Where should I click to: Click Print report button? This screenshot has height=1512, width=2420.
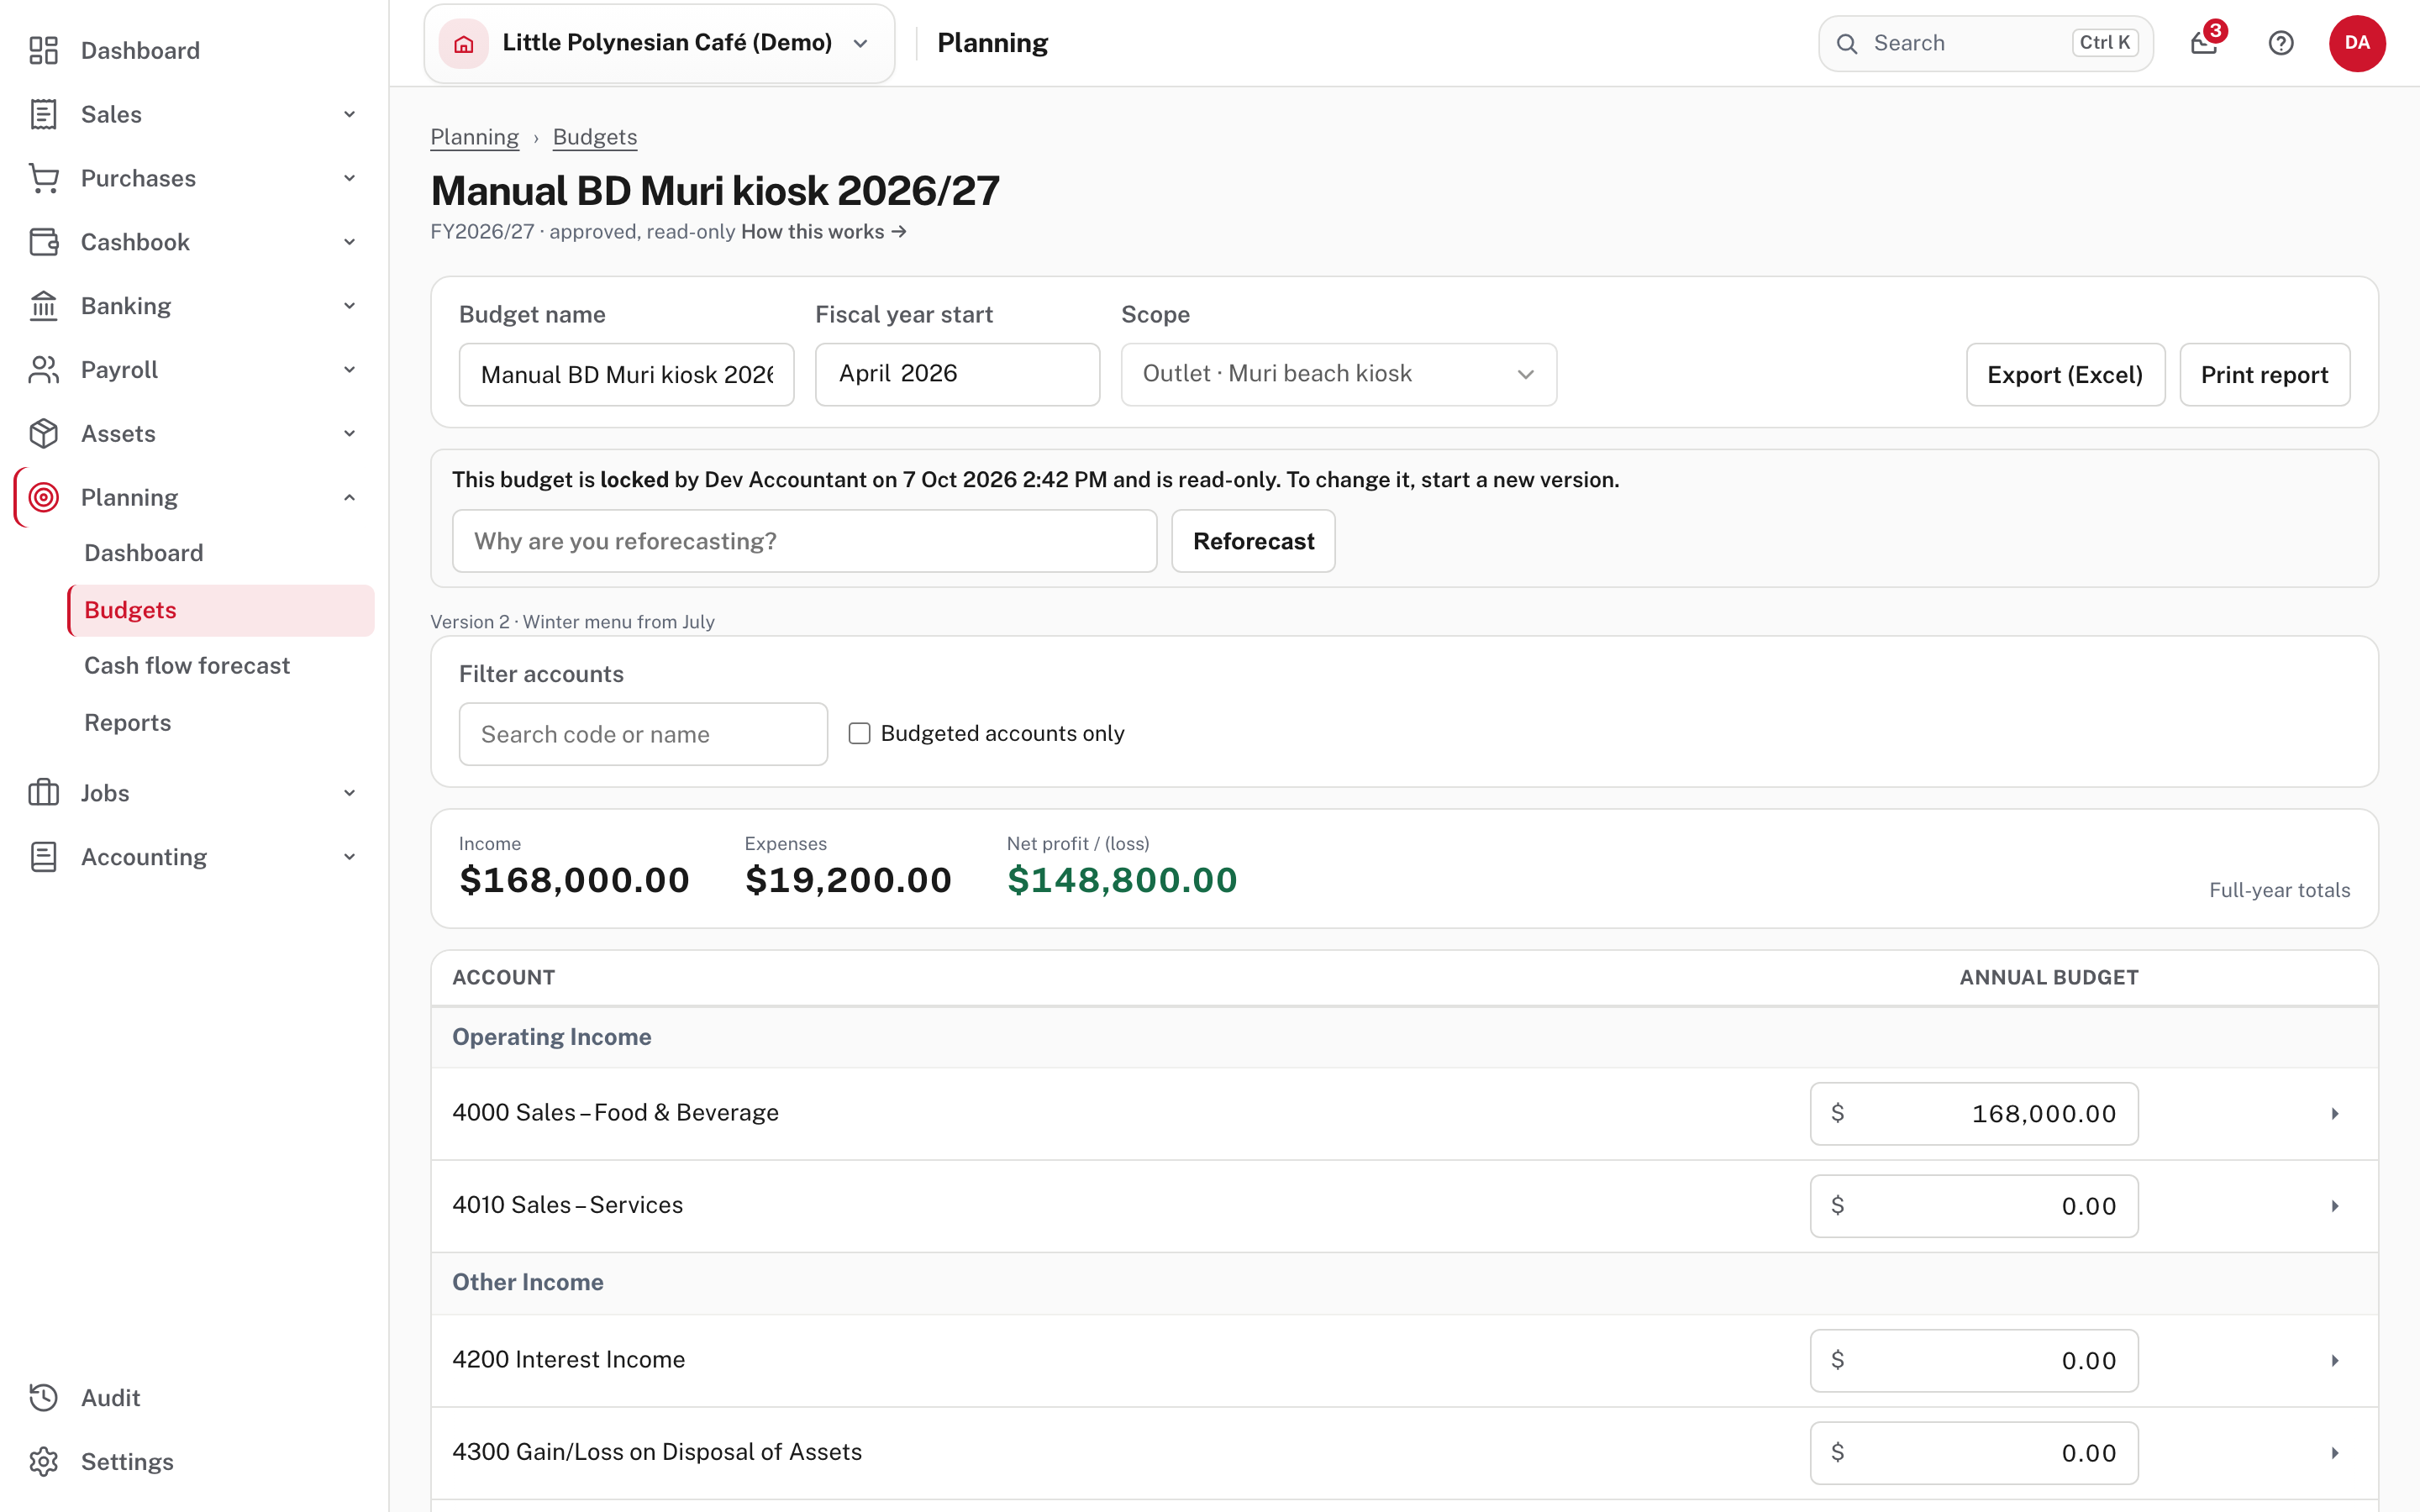[2264, 374]
